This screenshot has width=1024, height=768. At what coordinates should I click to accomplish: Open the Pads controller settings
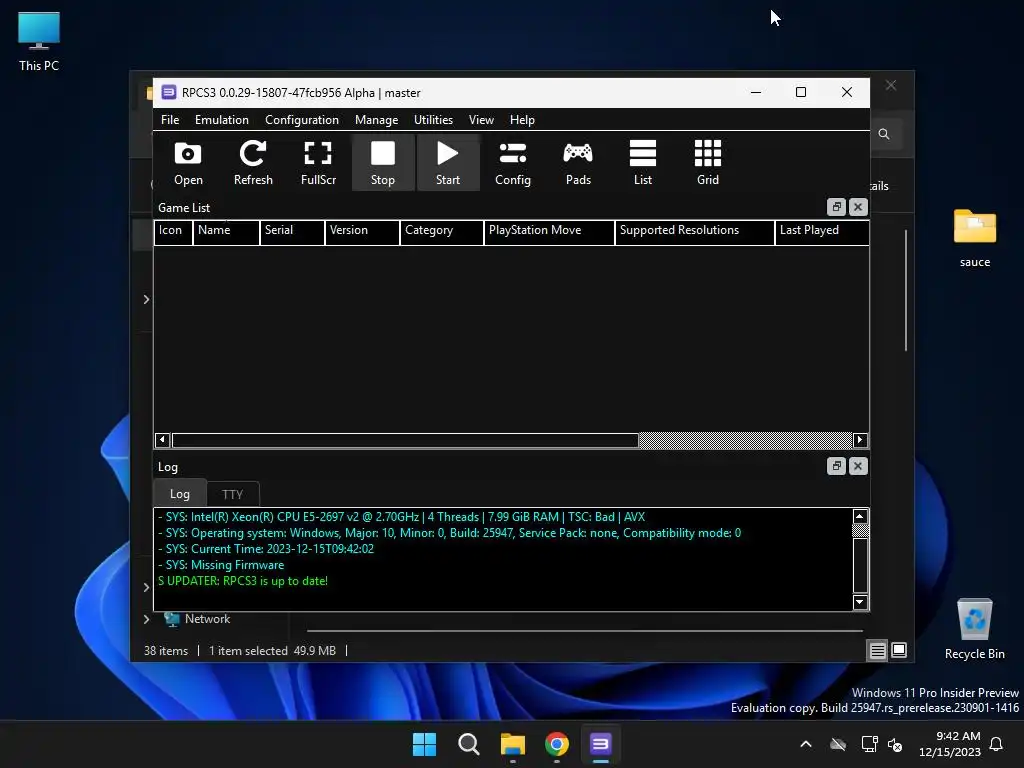[578, 163]
